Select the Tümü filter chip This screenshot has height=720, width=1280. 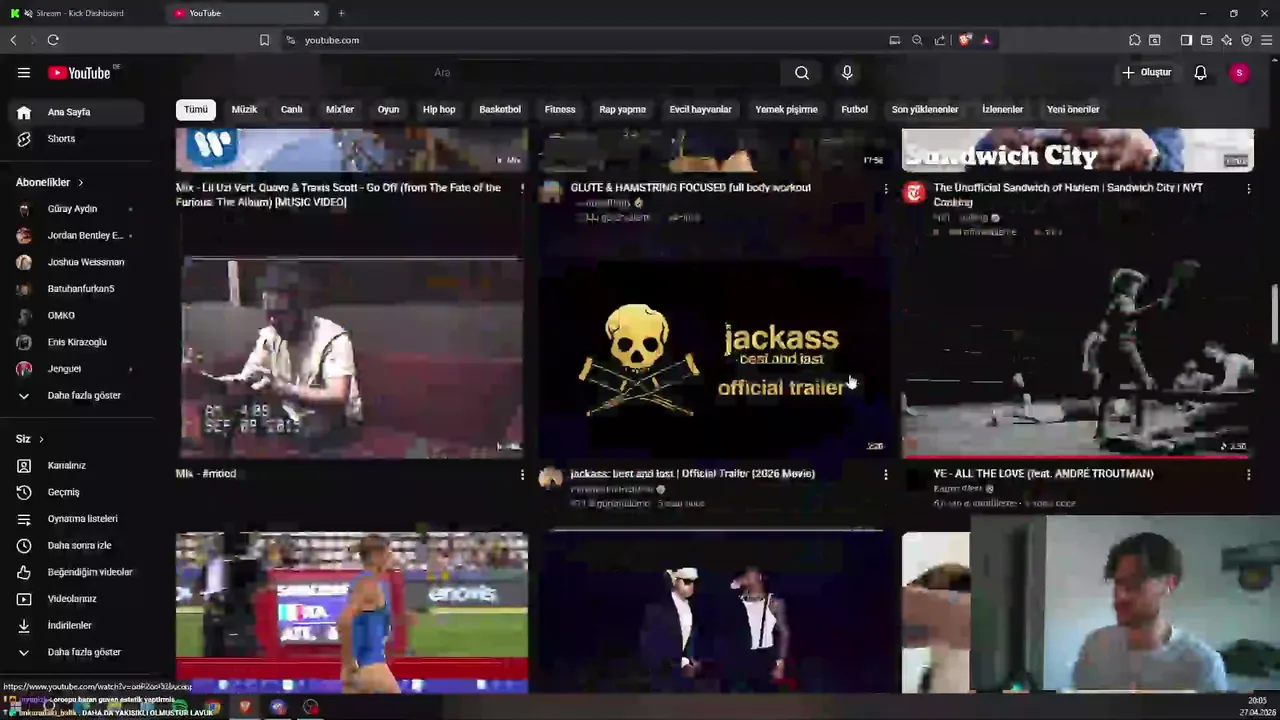coord(195,109)
